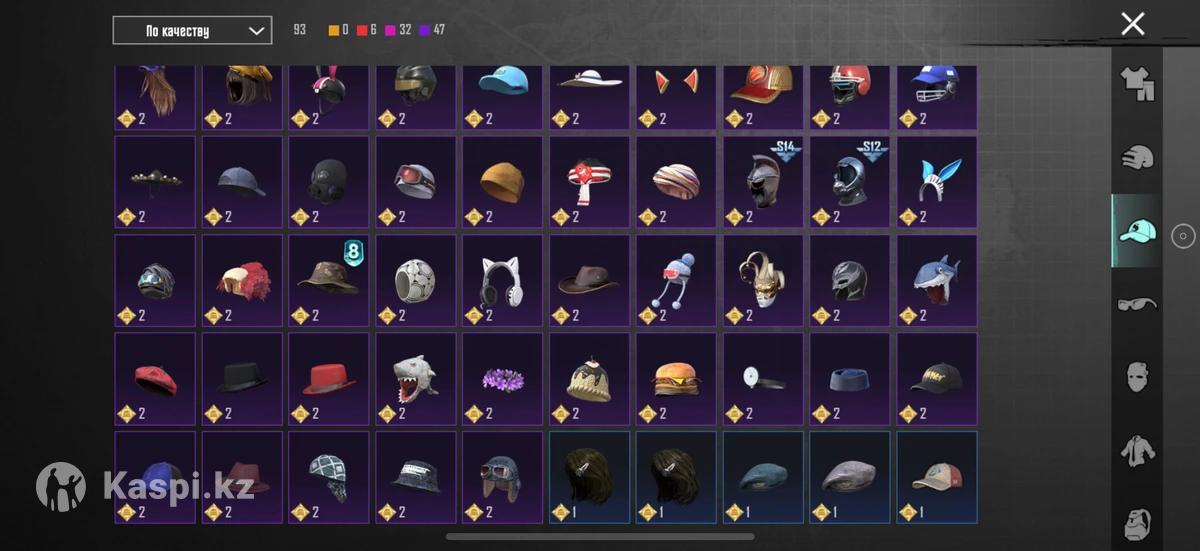Screen dimensions: 1200x551
Task: Select the S12 season helmet
Action: click(850, 182)
